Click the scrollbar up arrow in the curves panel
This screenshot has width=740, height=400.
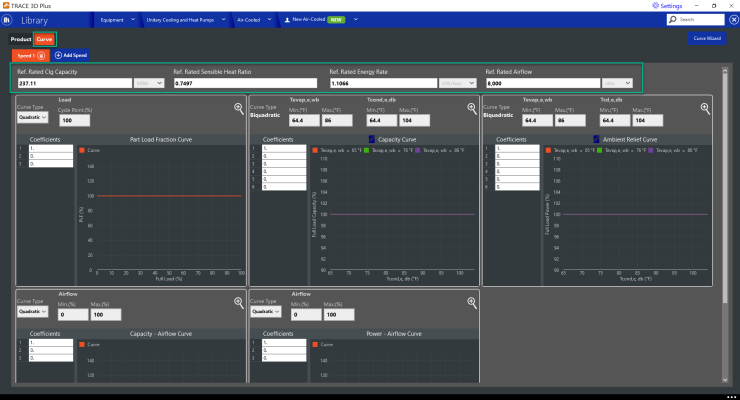725,71
